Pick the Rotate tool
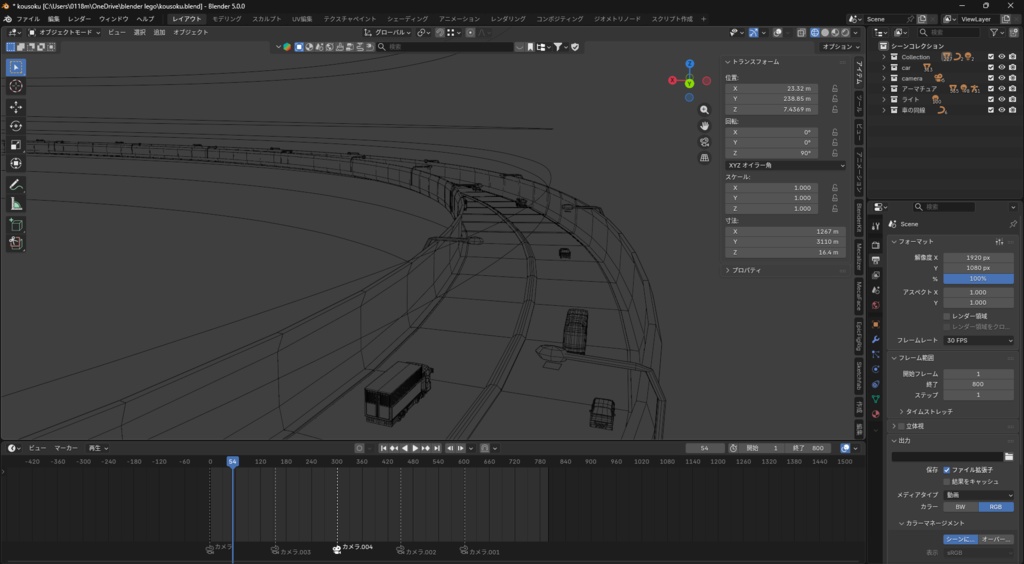This screenshot has height=564, width=1024. pyautogui.click(x=16, y=126)
